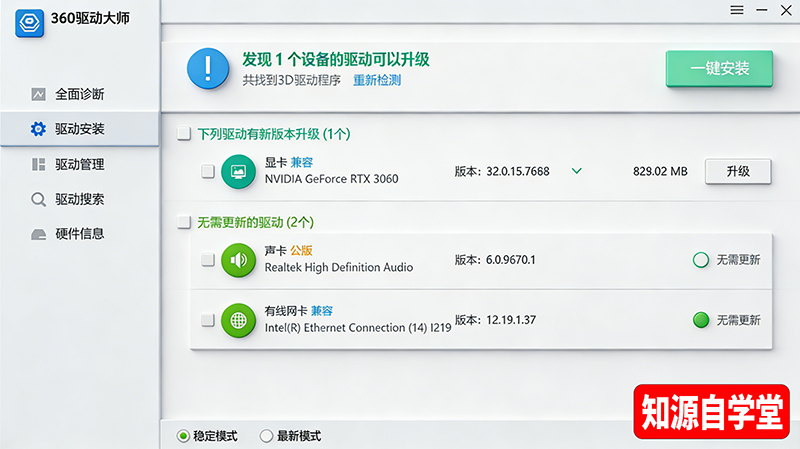Click the 有线网卡 globe icon
The width and height of the screenshot is (800, 449).
239,320
